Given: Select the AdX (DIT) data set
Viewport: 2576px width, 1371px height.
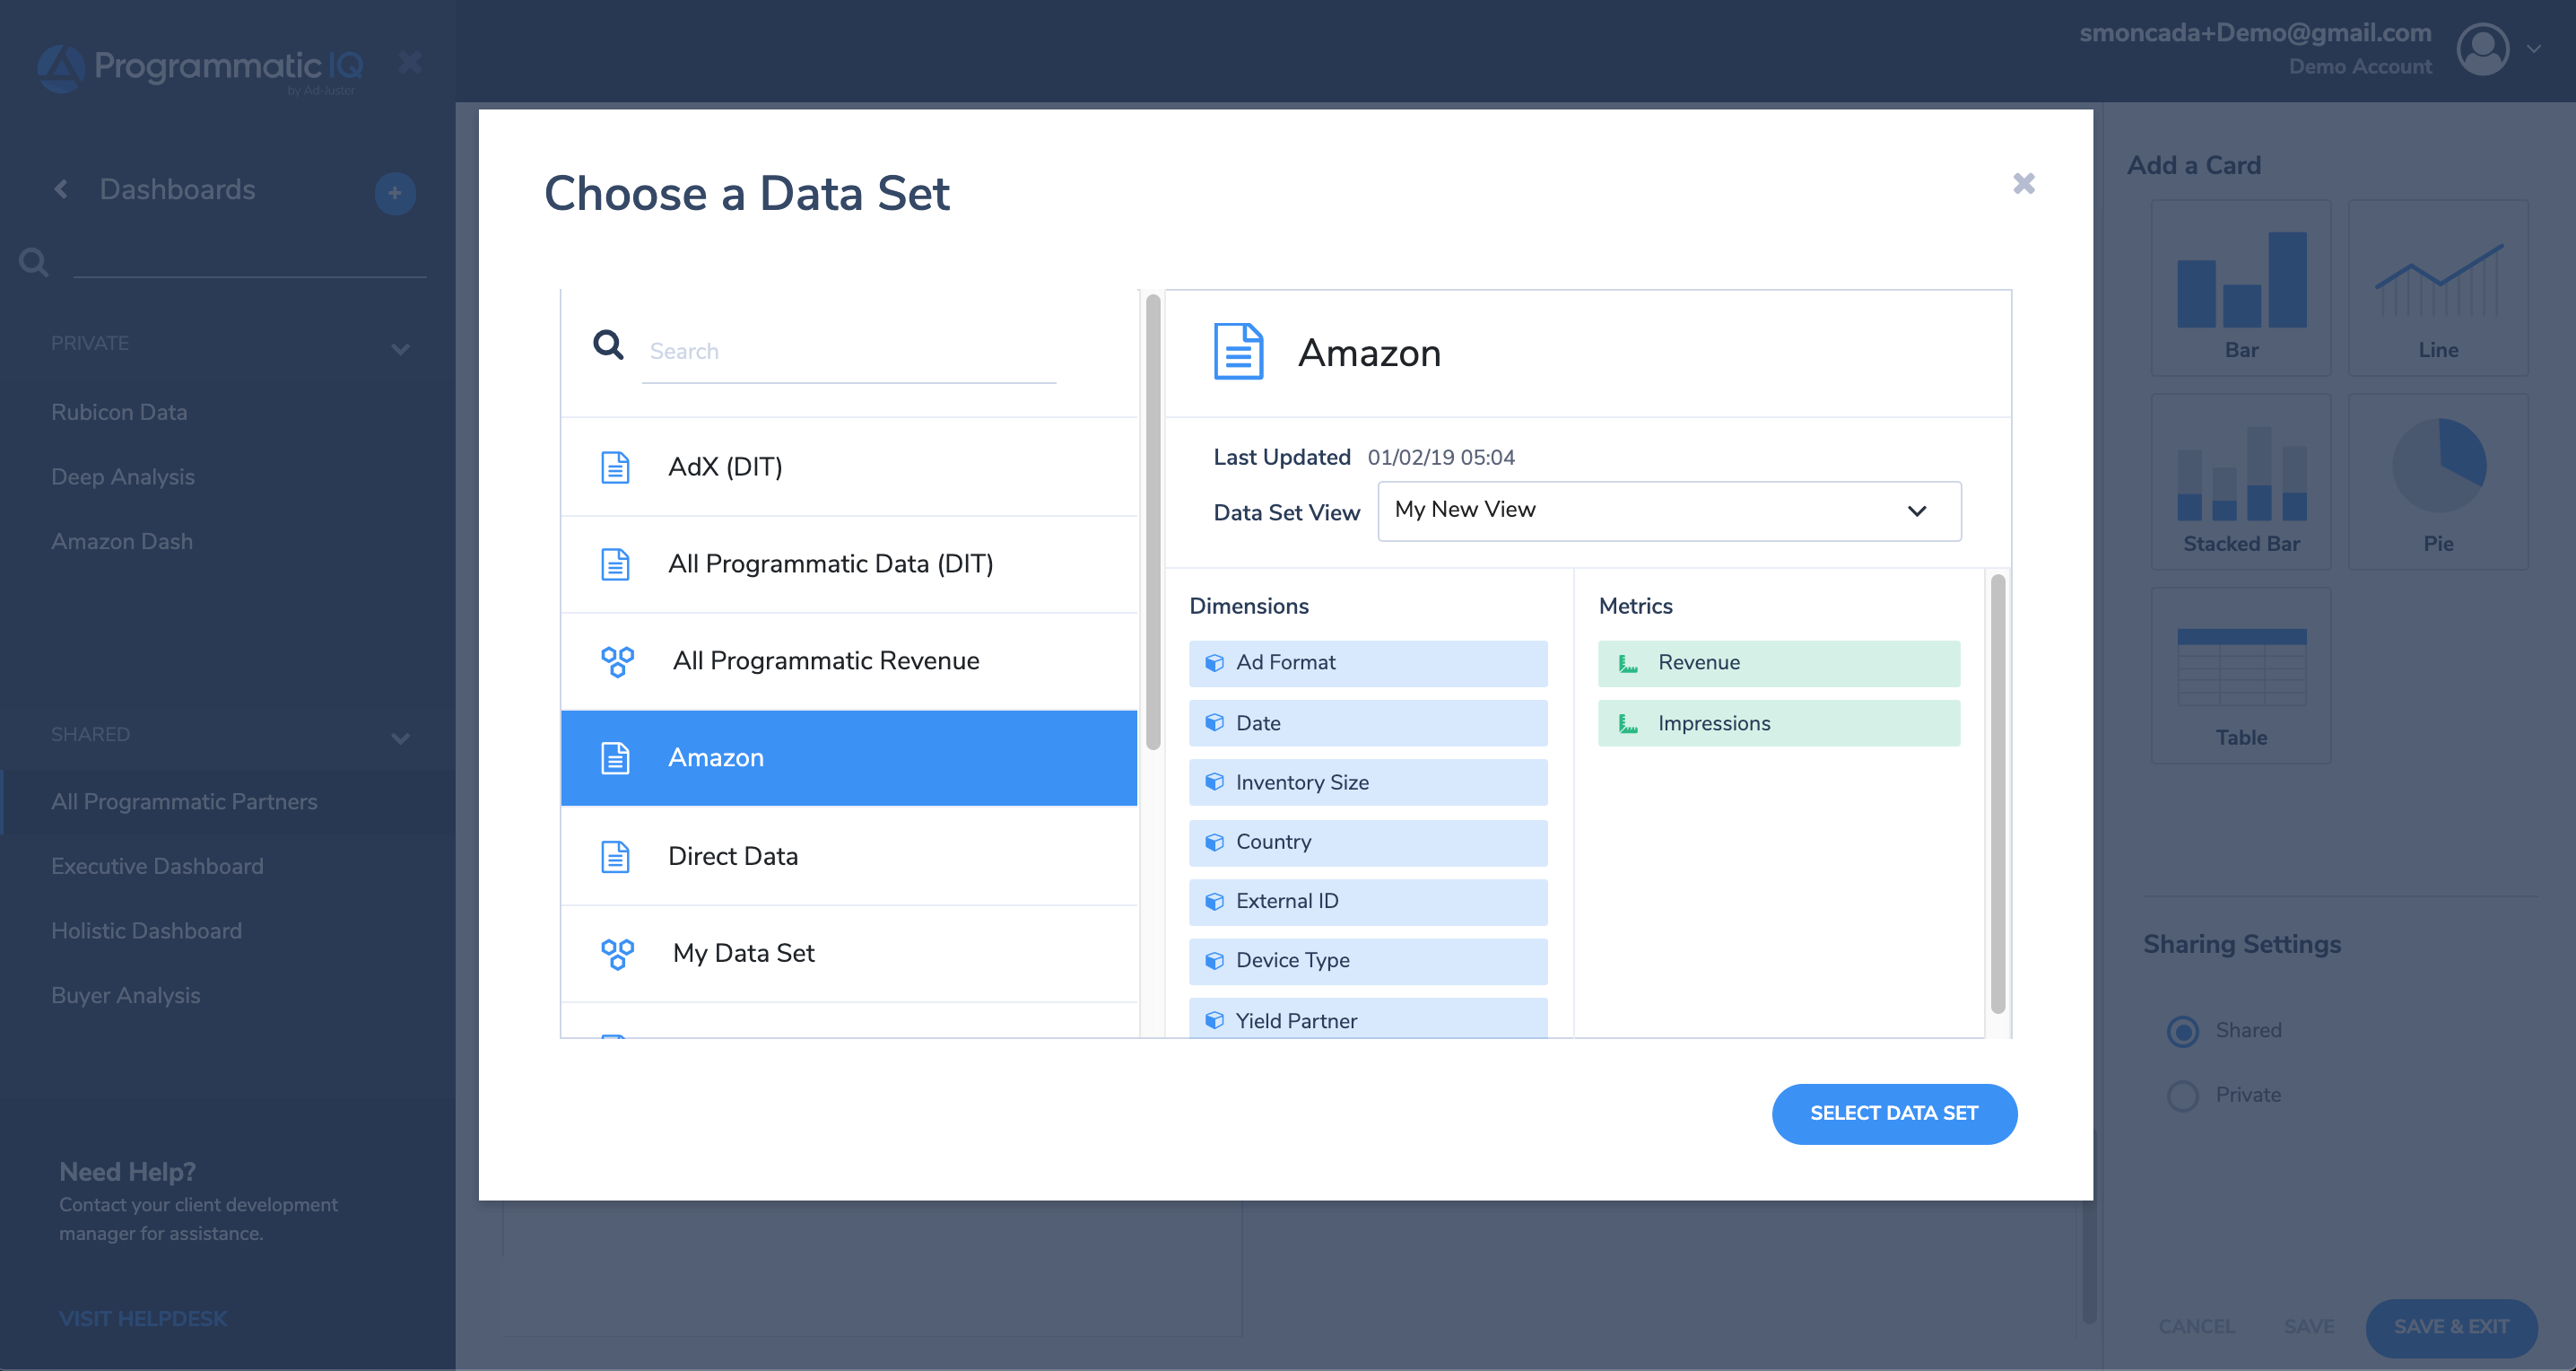Looking at the screenshot, I should click(849, 467).
